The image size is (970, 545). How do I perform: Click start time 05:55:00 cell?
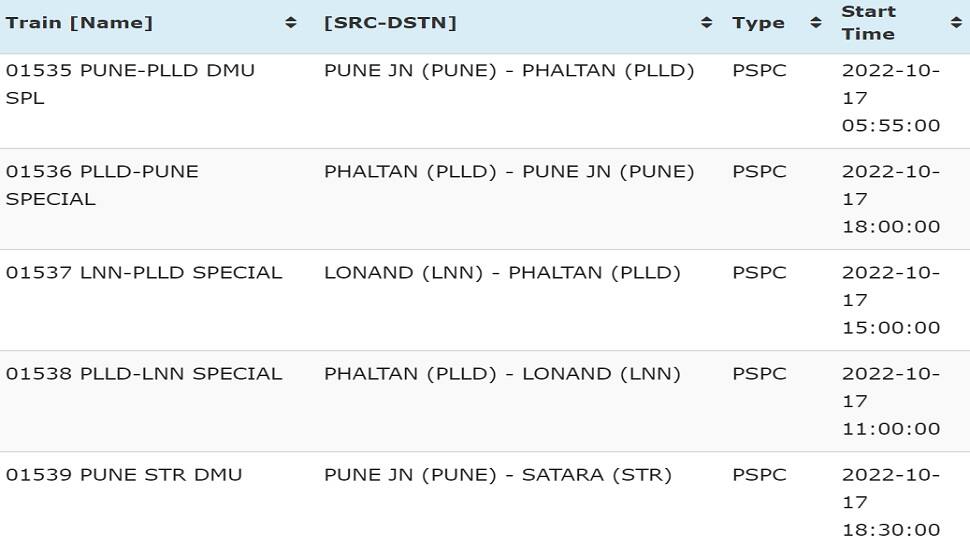click(891, 98)
